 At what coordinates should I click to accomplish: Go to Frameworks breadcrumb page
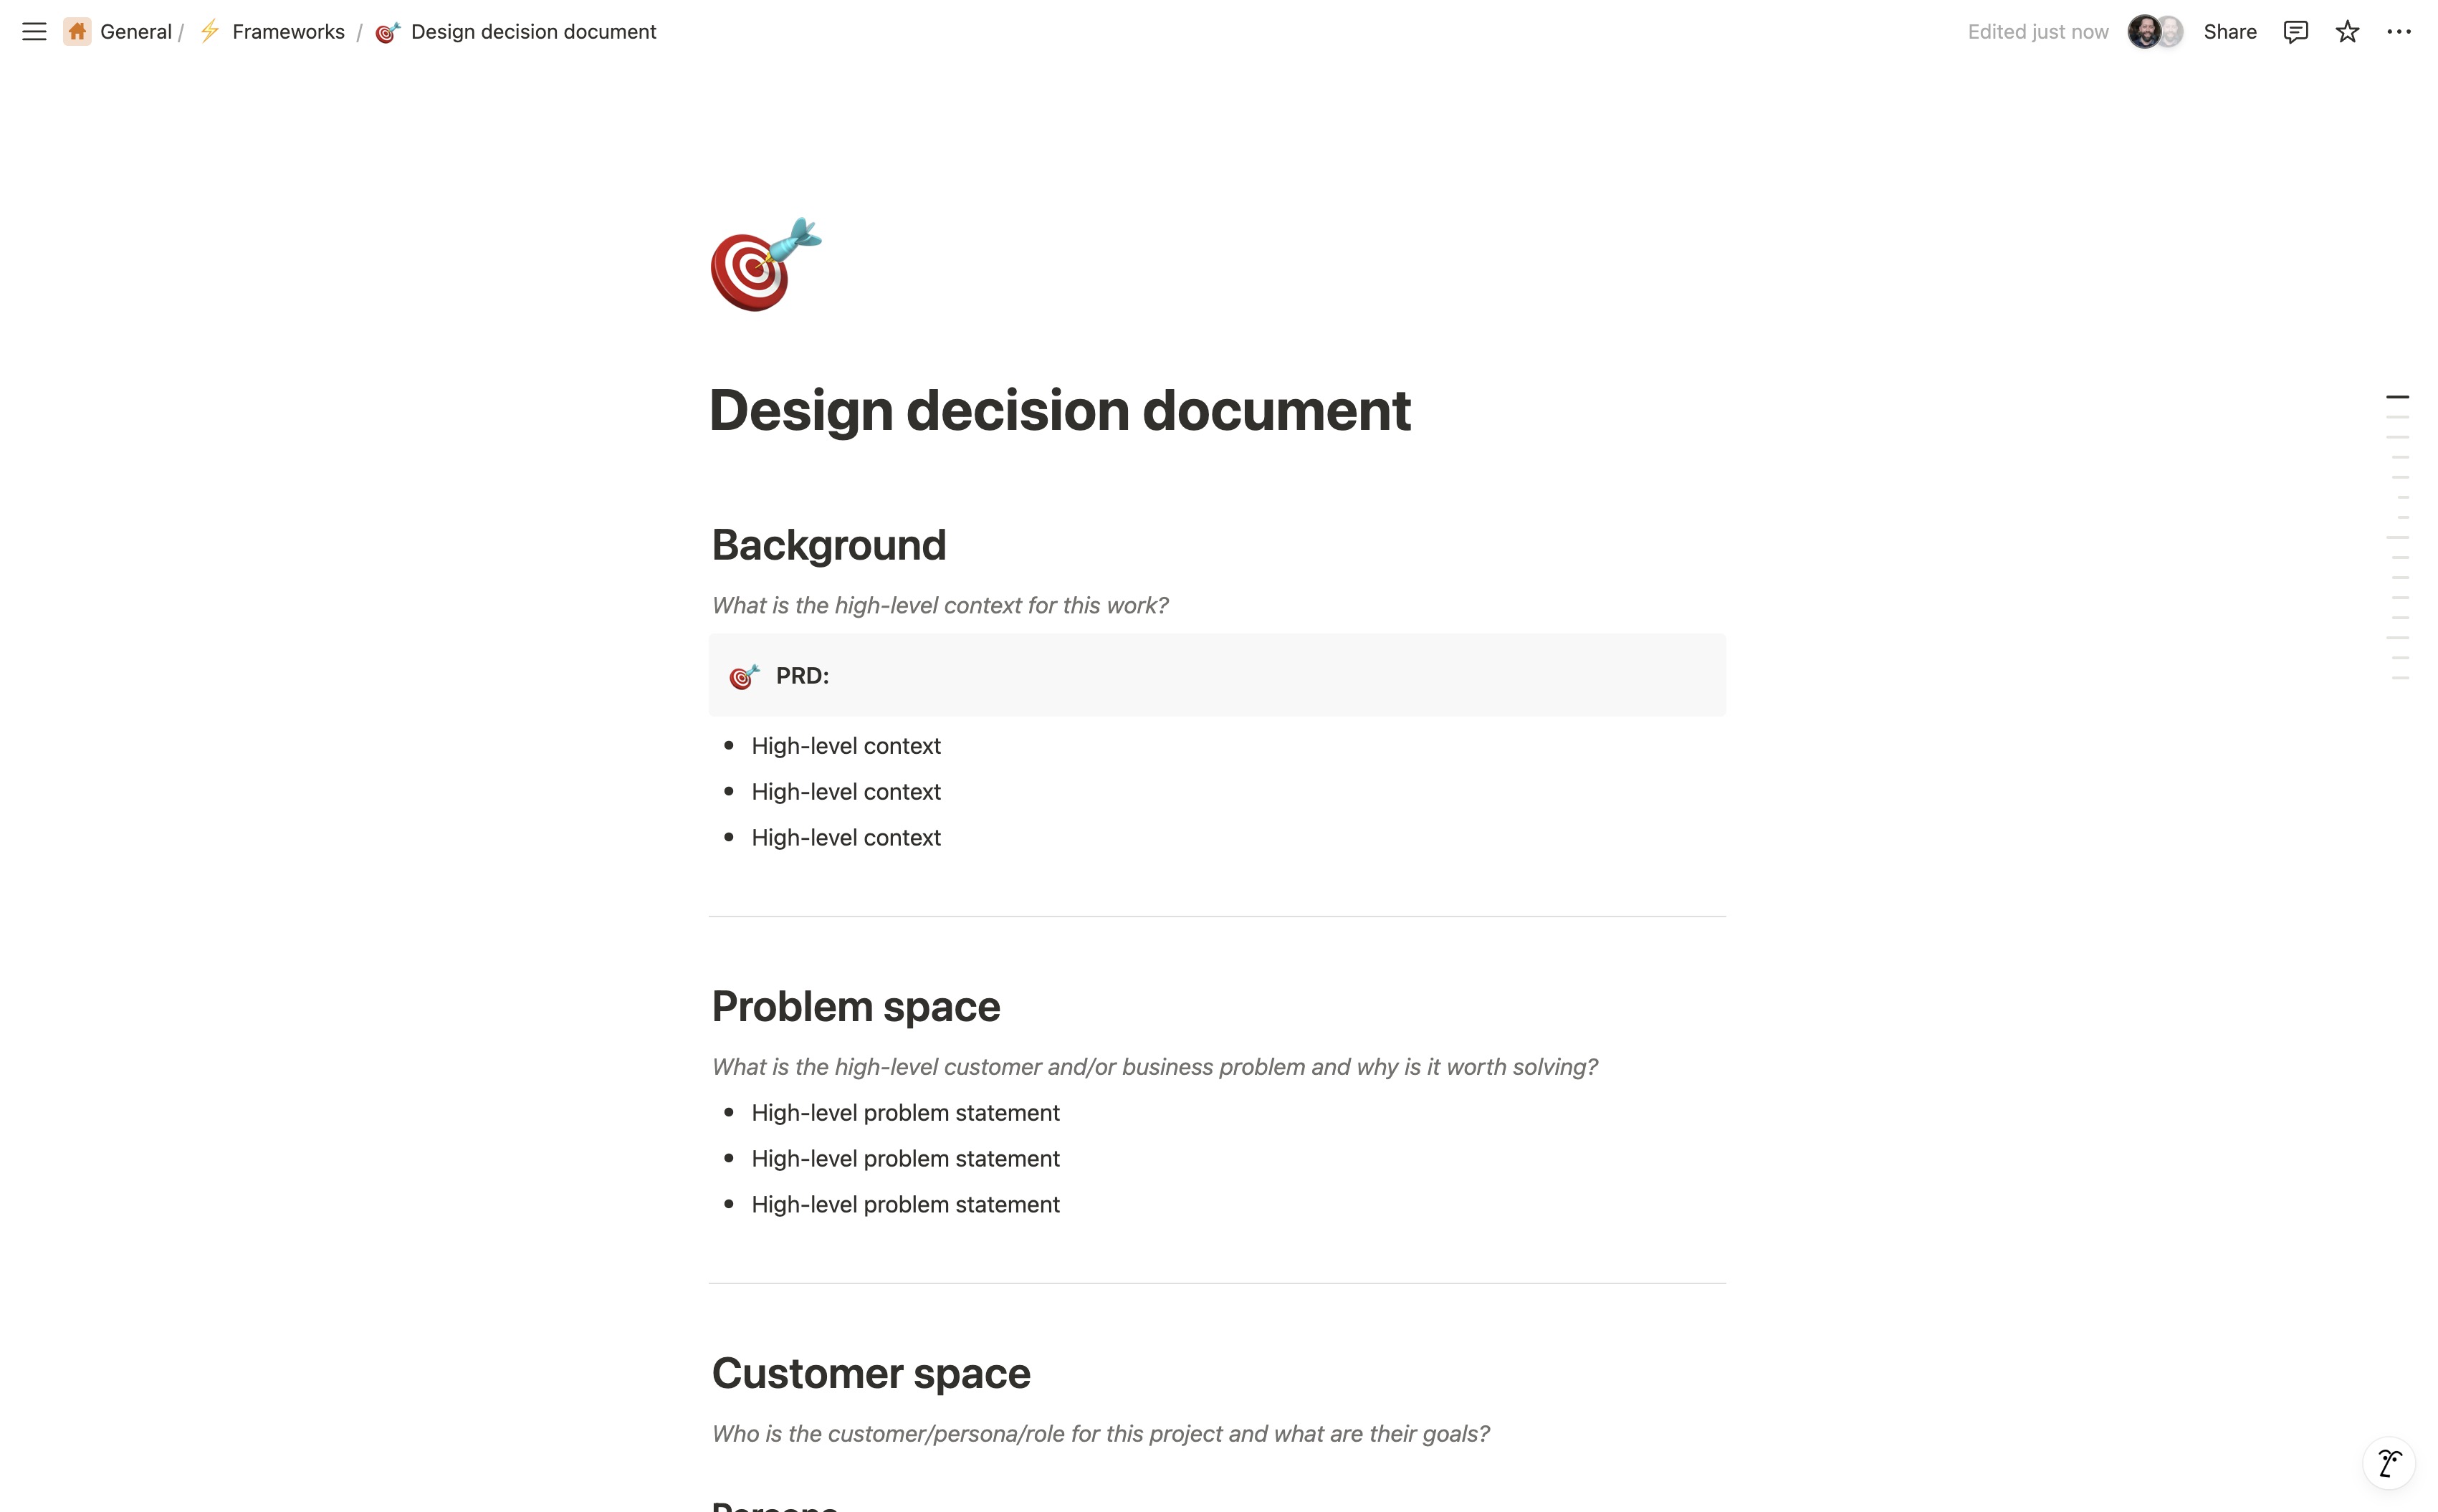pos(288,32)
